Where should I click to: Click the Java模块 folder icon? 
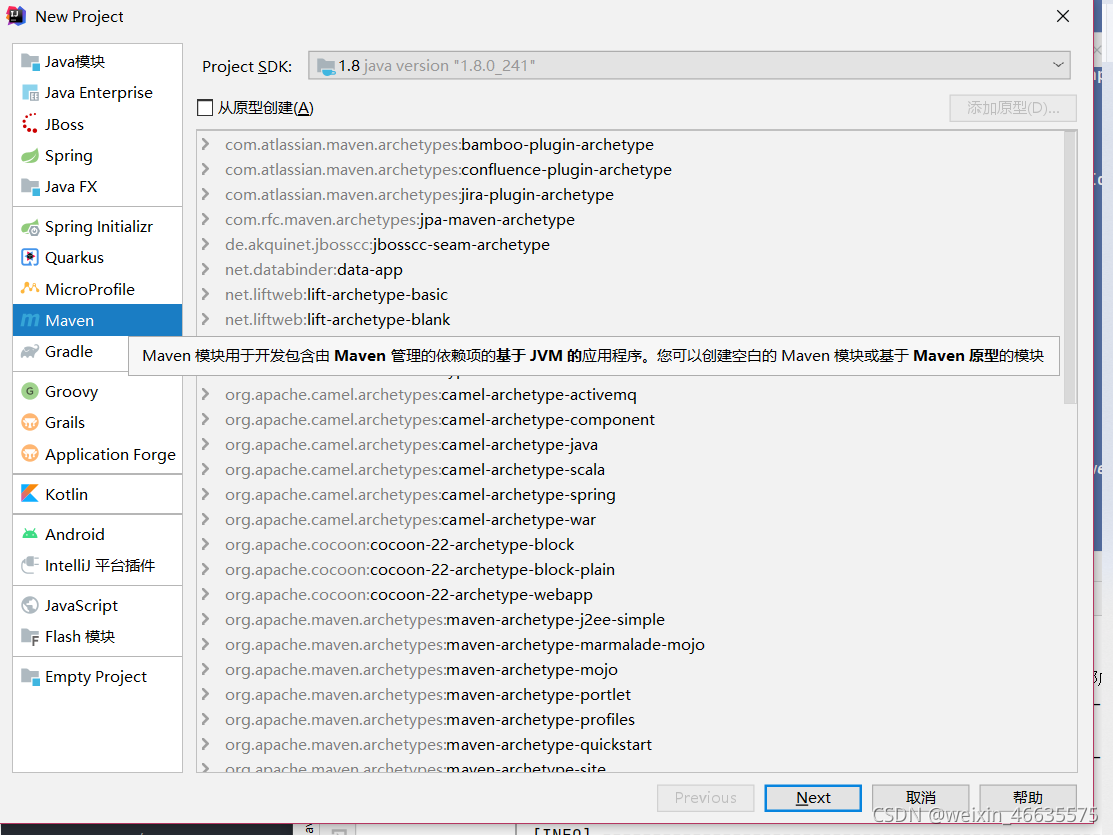click(30, 62)
